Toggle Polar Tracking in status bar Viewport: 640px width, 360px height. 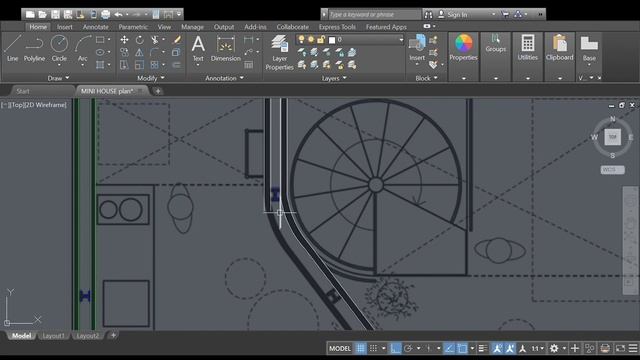pos(408,348)
